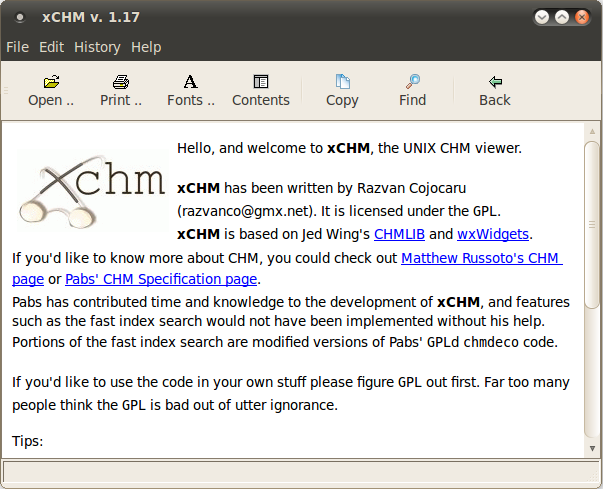Follow the wxWidgets link
603x489 pixels.
pos(493,234)
